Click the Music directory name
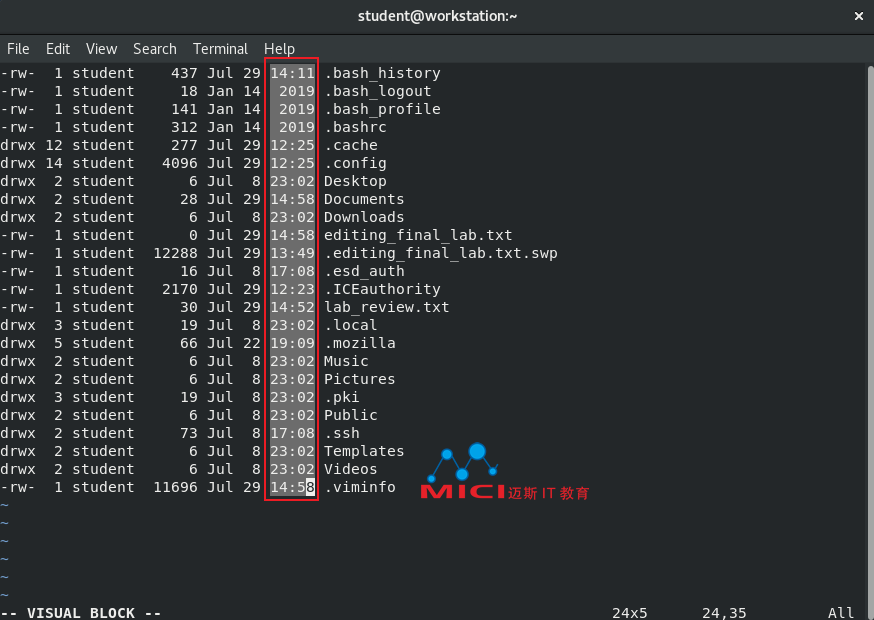Image resolution: width=874 pixels, height=620 pixels. (x=346, y=361)
